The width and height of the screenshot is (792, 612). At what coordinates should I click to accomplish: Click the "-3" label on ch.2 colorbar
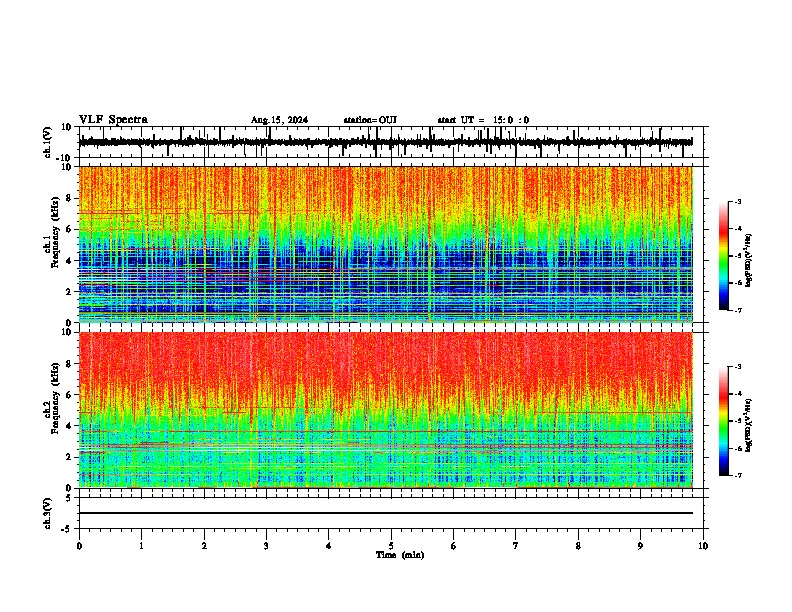tap(738, 367)
